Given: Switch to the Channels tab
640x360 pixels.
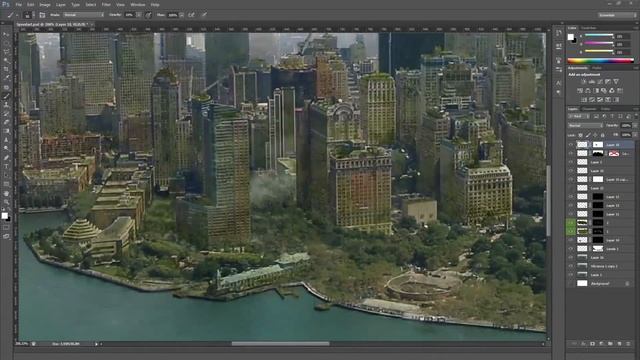Looking at the screenshot, I should click(x=589, y=109).
